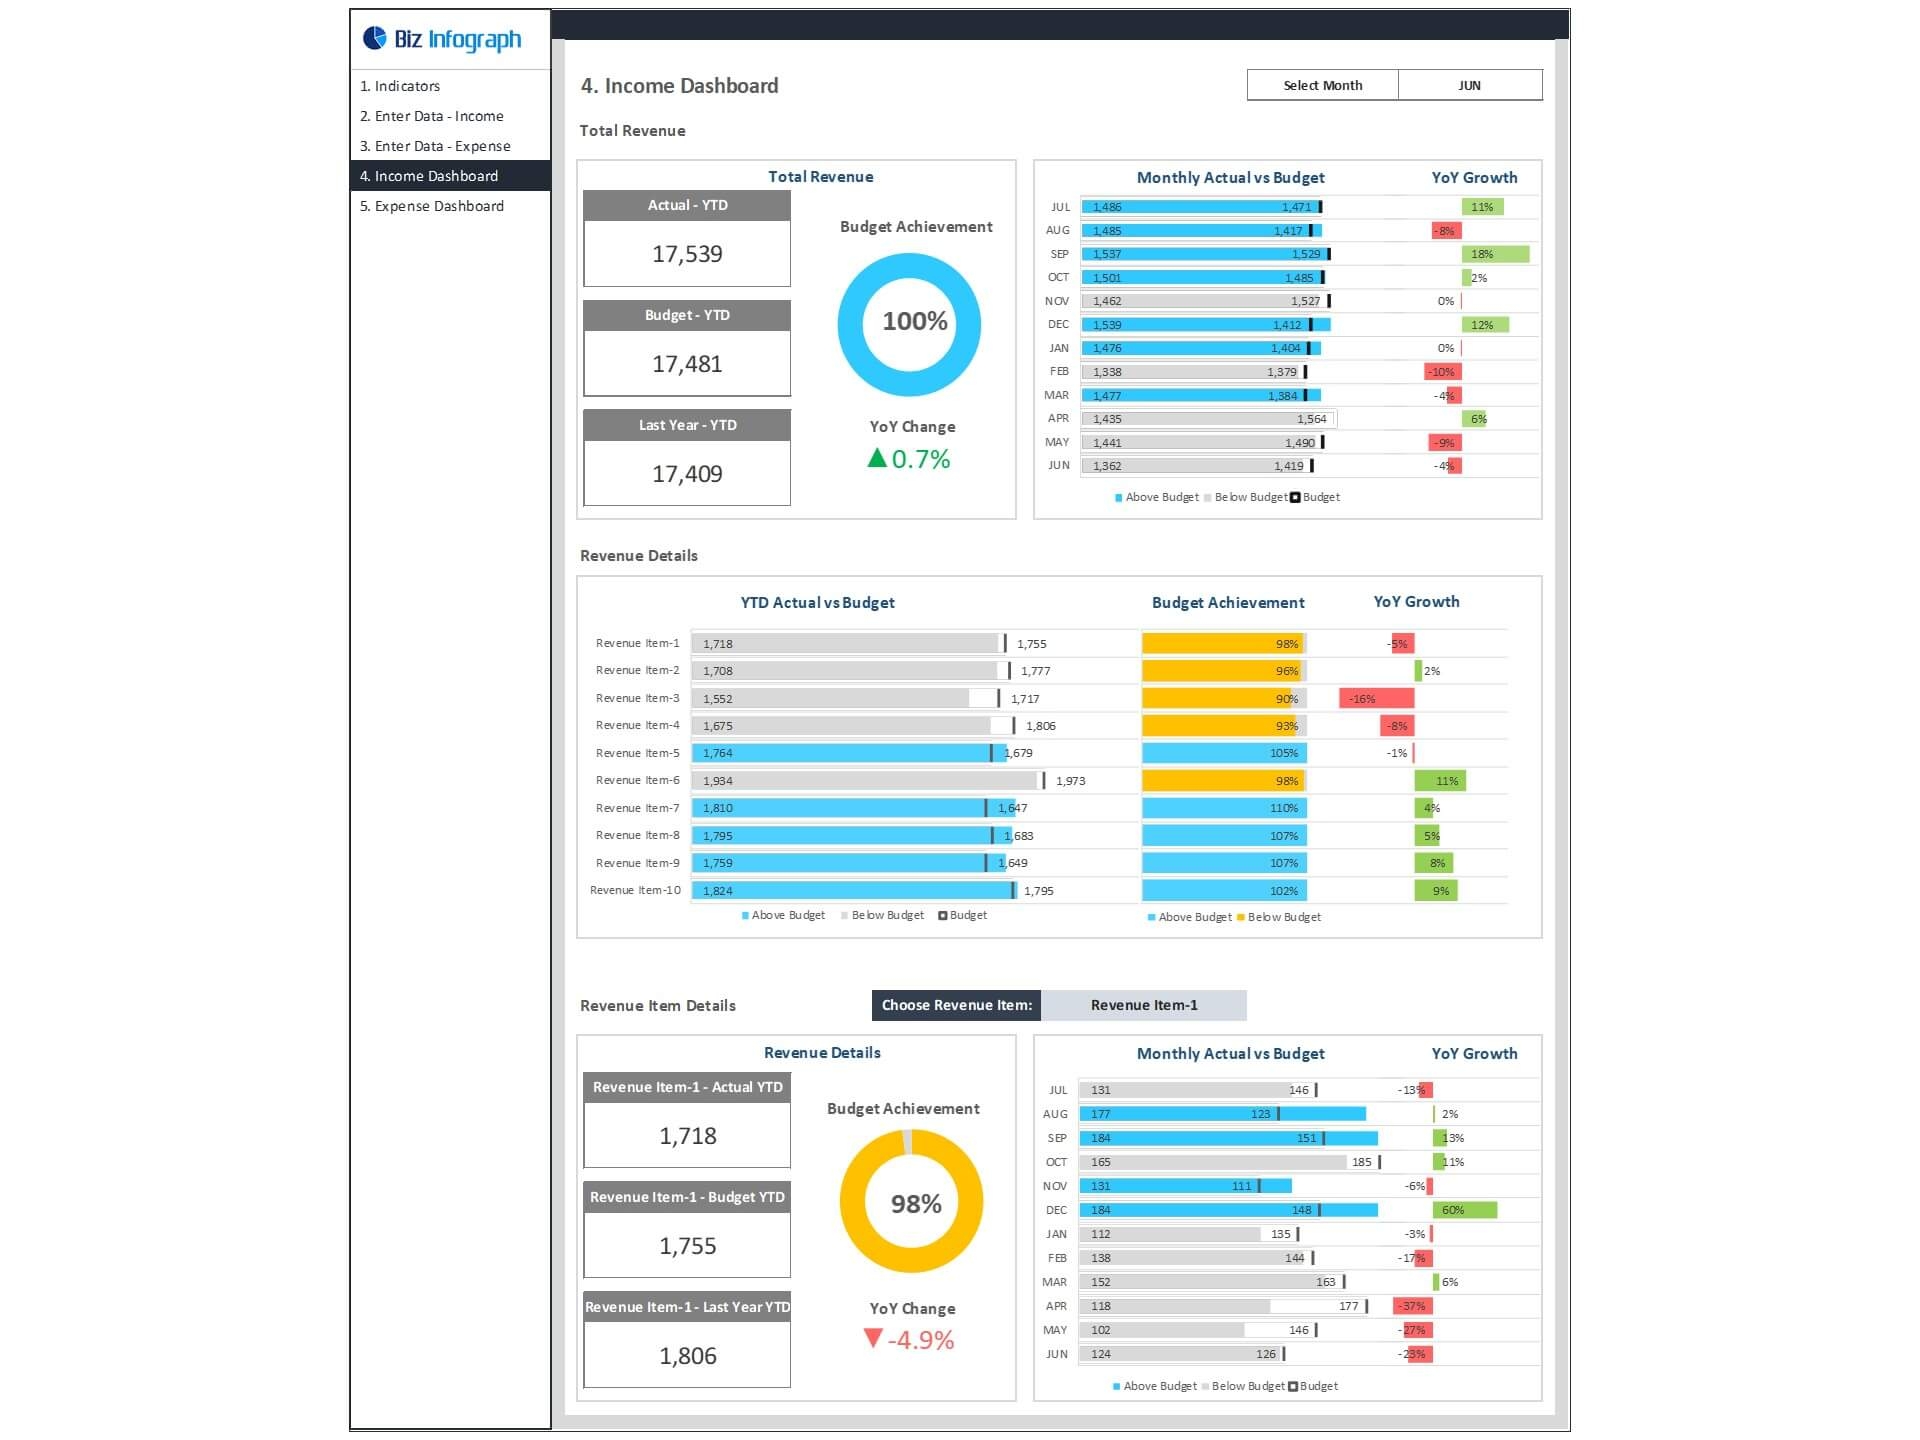Click the gray Below Budget legend icon in Revenue Details
This screenshot has height=1440, width=1920.
pyautogui.click(x=845, y=915)
